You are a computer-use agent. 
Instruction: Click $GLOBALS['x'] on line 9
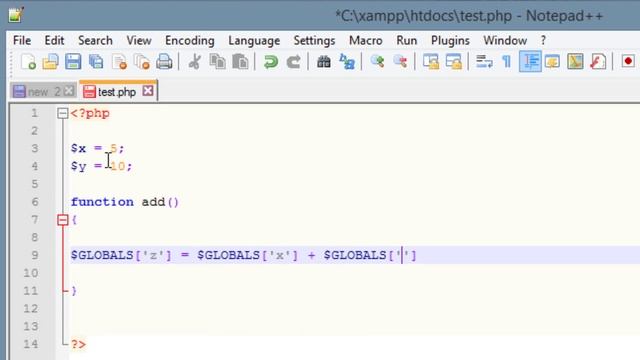tap(247, 256)
